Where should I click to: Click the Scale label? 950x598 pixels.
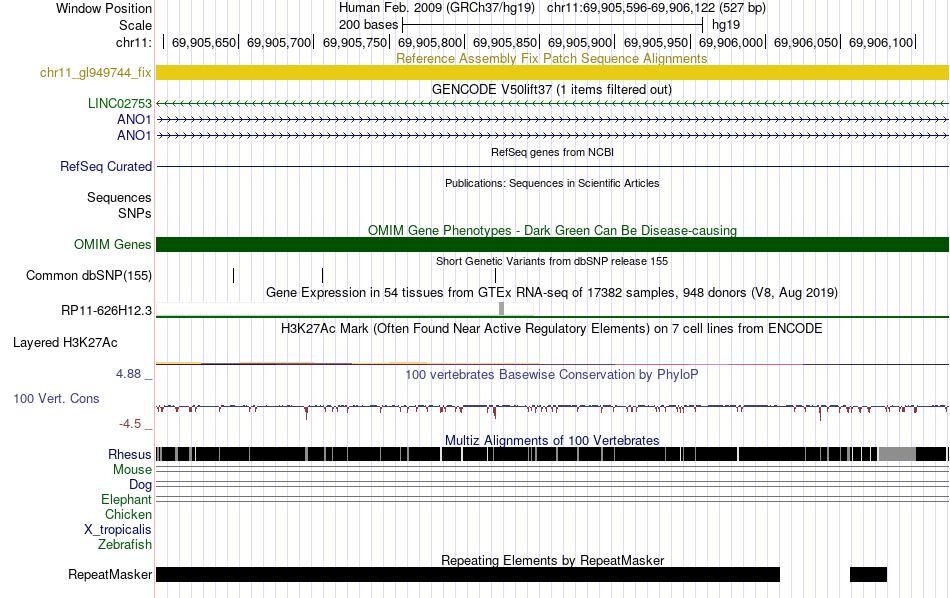click(x=135, y=25)
